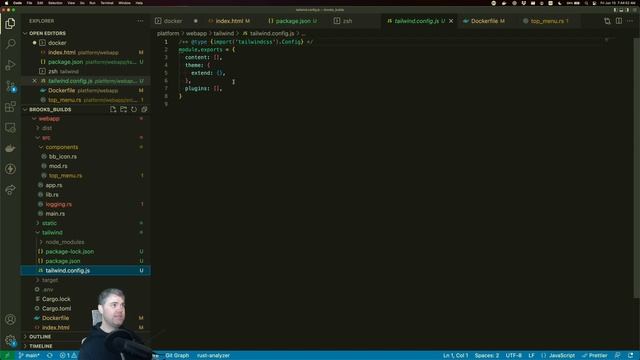Open Run and Debug view
640x360 pixels.
coord(10,65)
